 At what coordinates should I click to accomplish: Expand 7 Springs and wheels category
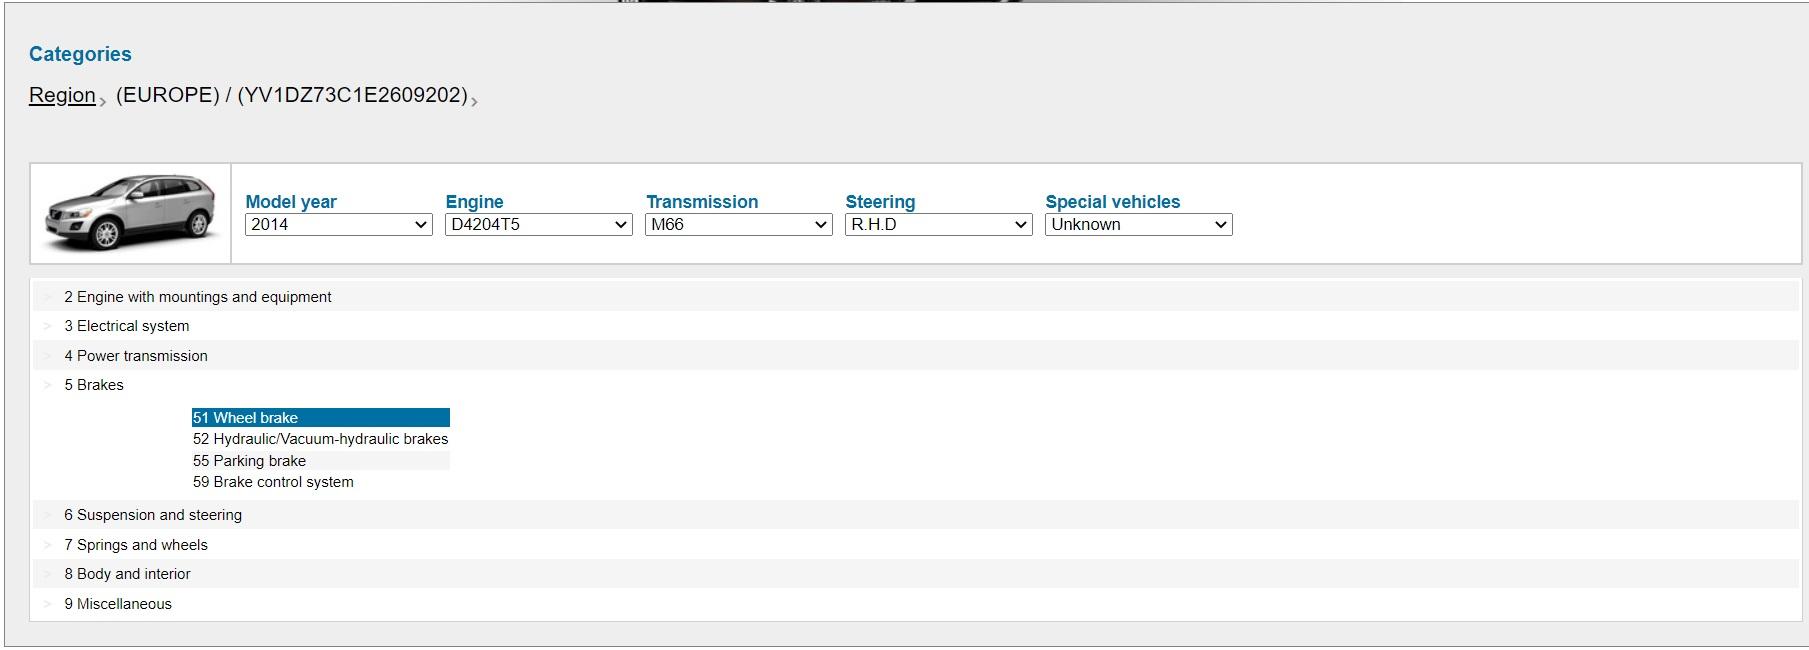pos(136,545)
